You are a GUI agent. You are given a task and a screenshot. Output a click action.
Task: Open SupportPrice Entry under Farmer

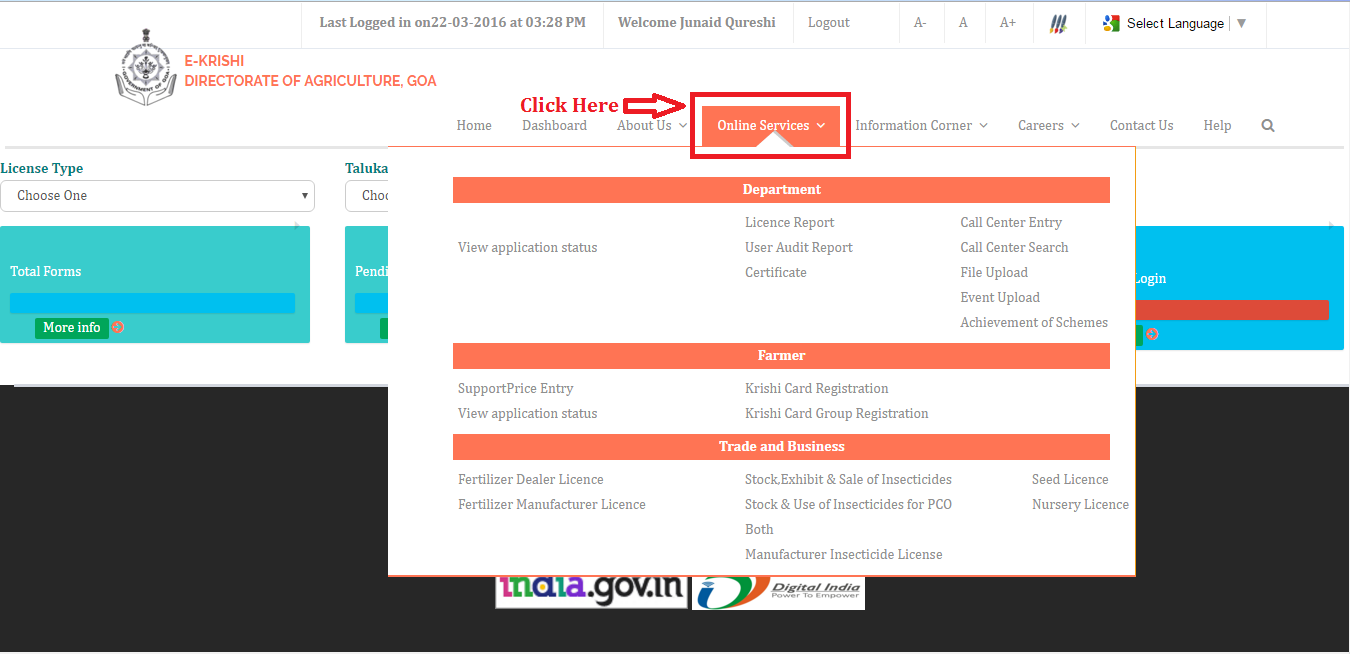coord(515,388)
